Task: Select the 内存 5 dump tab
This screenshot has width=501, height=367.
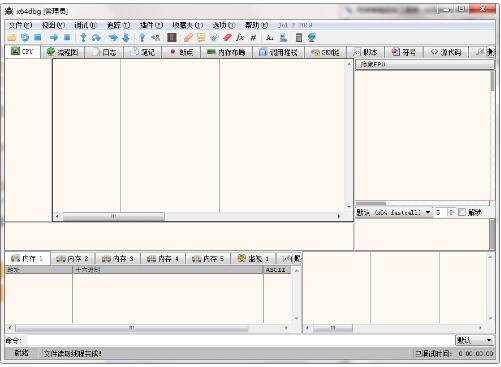Action: (208, 259)
